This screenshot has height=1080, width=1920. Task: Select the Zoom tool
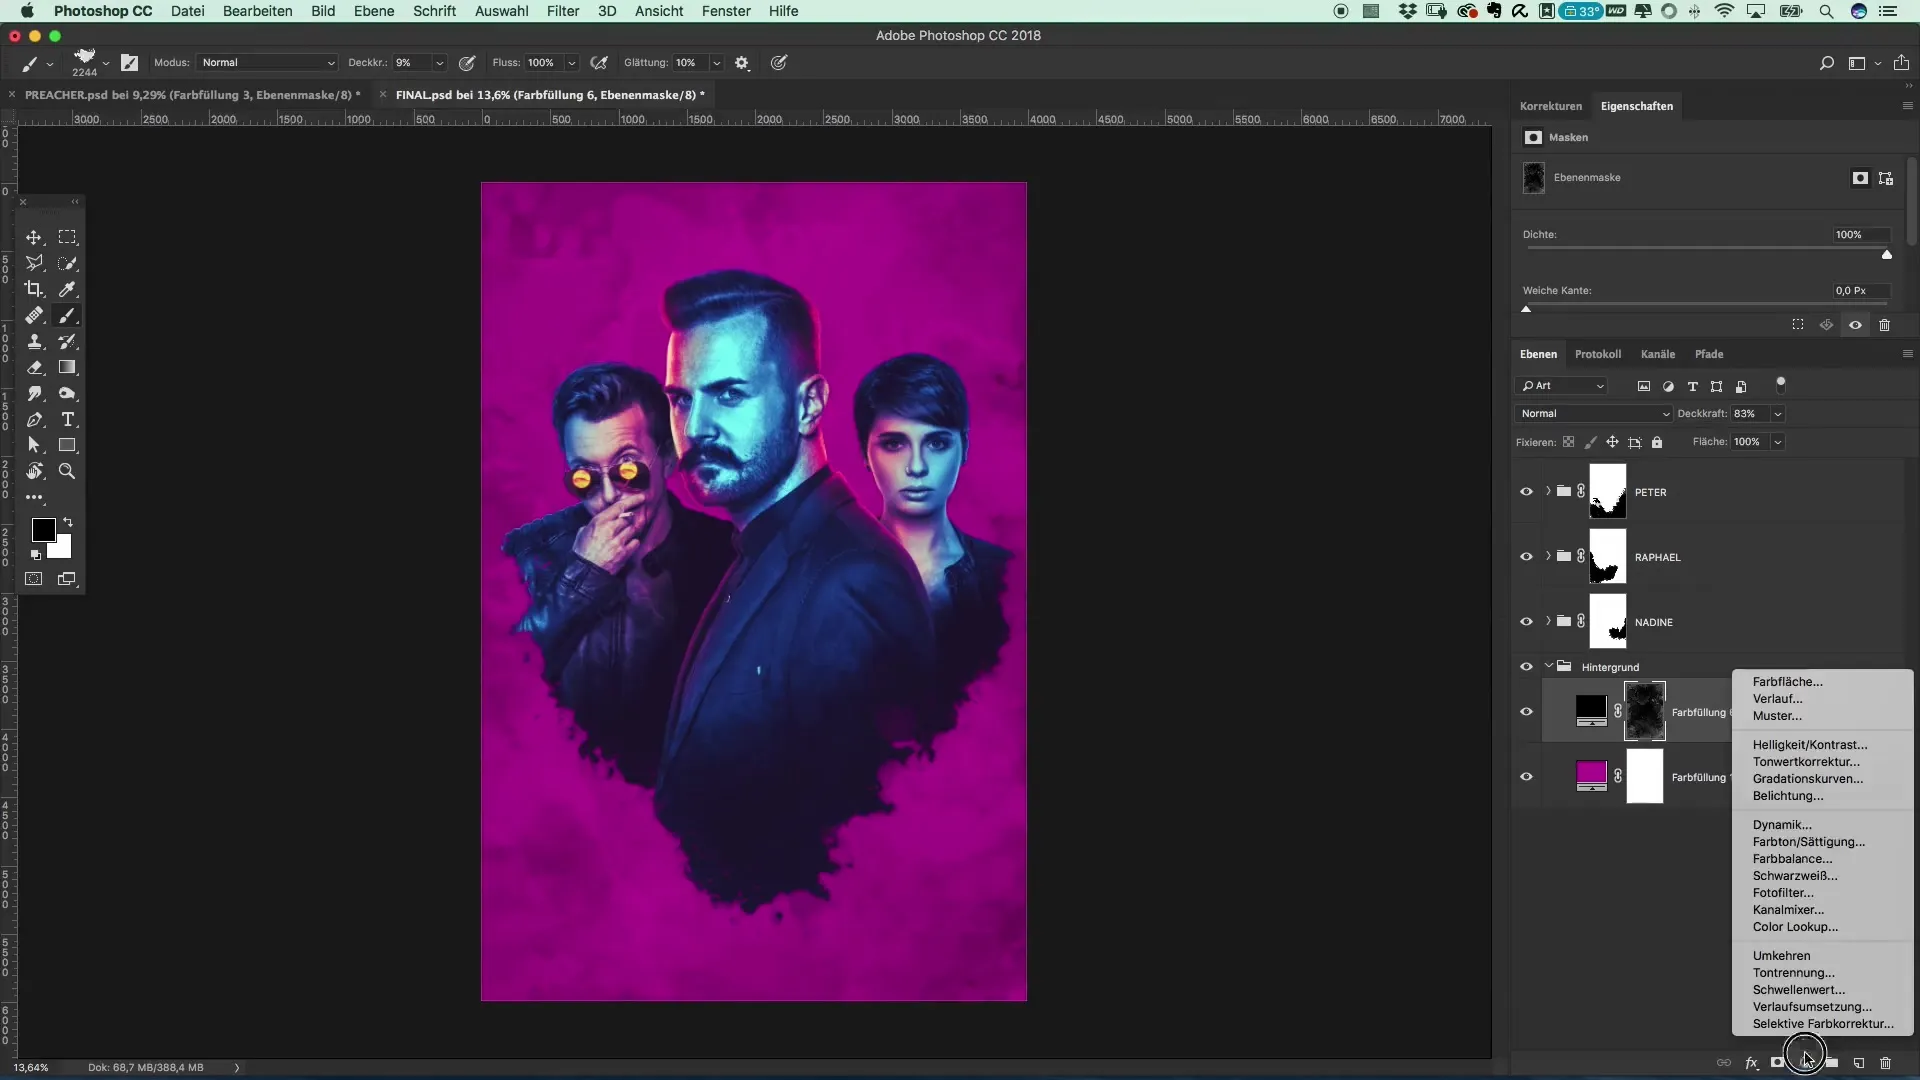67,471
